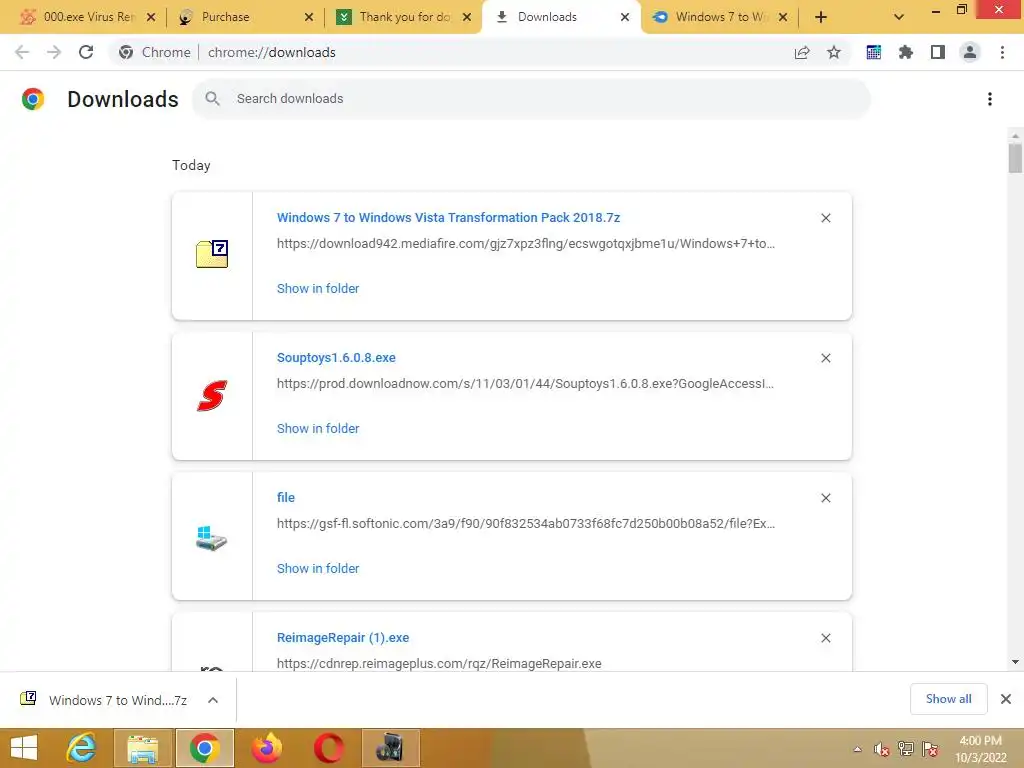Close the Thank you for downloading tab
The image size is (1024, 768).
tap(467, 18)
